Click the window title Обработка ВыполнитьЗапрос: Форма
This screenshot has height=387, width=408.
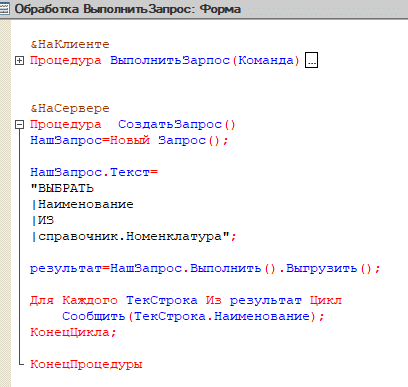point(127,9)
